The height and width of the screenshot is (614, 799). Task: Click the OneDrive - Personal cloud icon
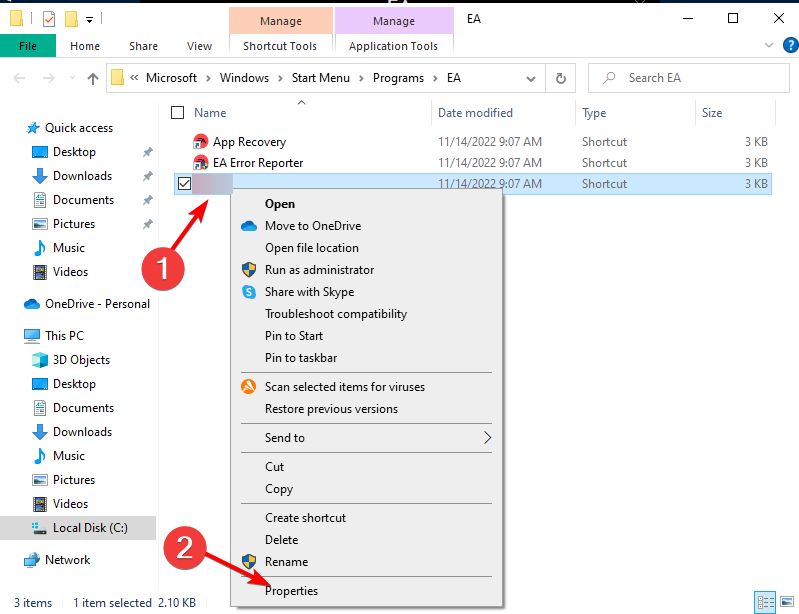point(32,304)
